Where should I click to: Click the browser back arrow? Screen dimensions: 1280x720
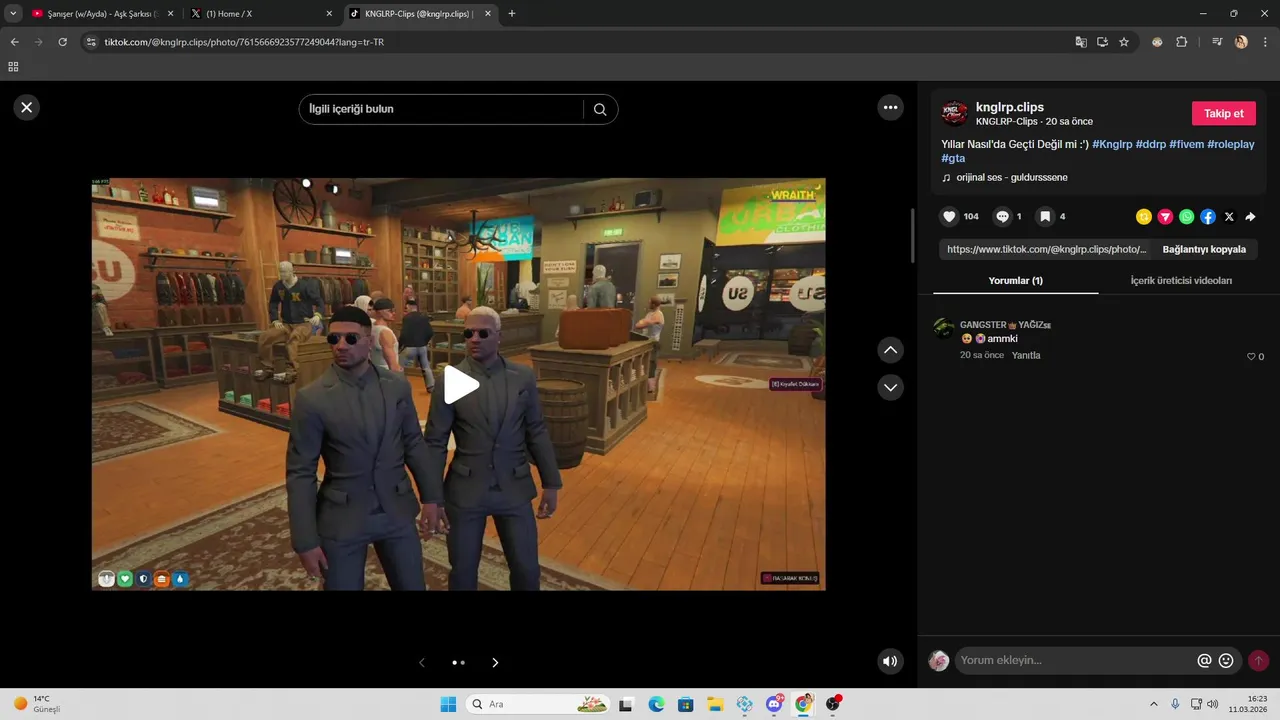pos(15,42)
